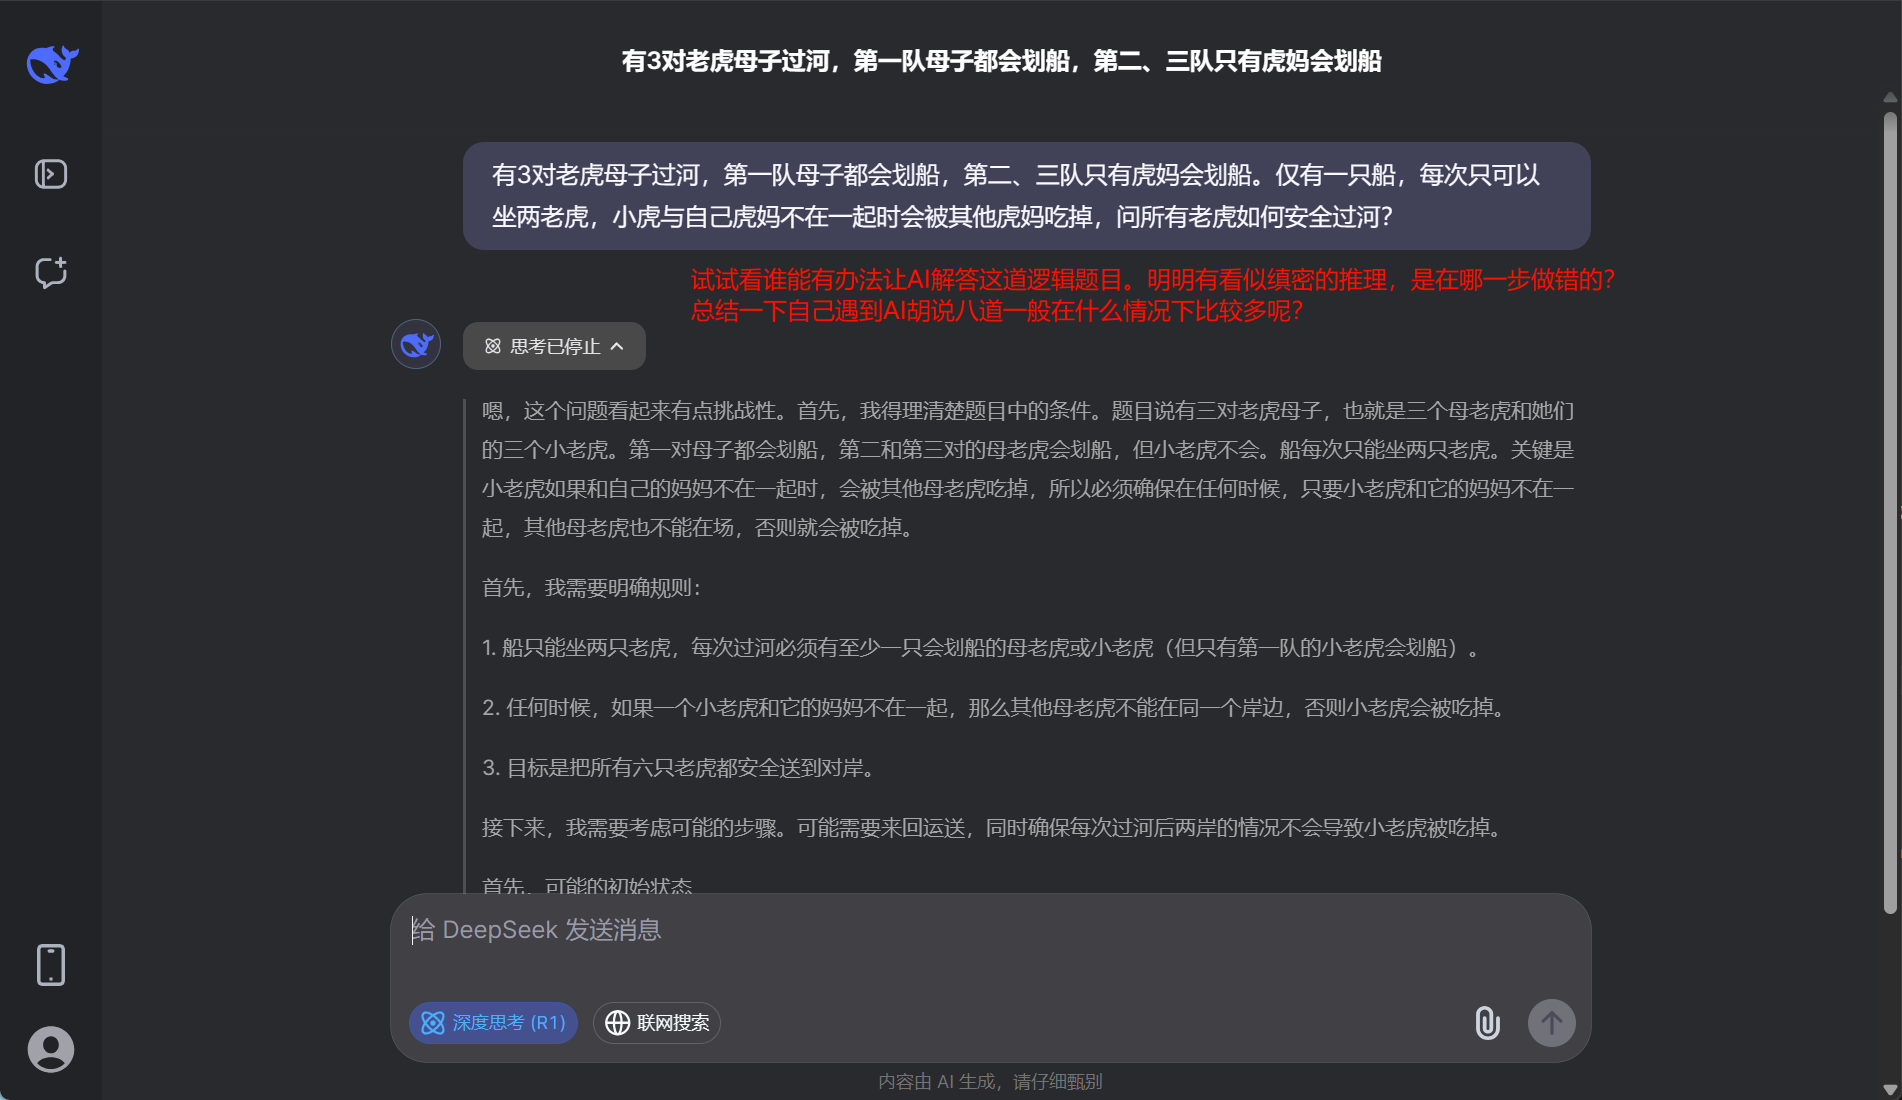The image size is (1902, 1100).
Task: Open the sidebar panel toggle icon
Action: click(x=51, y=174)
